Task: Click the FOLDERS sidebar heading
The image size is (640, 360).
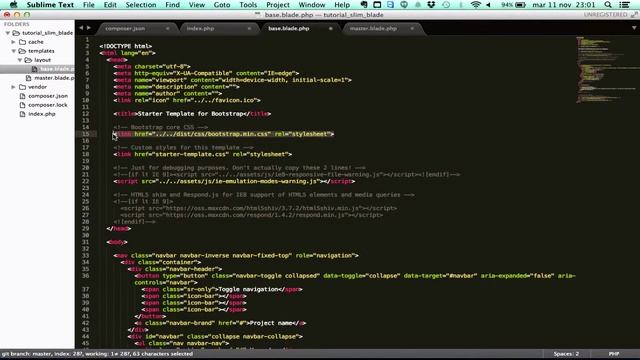Action: pos(17,24)
